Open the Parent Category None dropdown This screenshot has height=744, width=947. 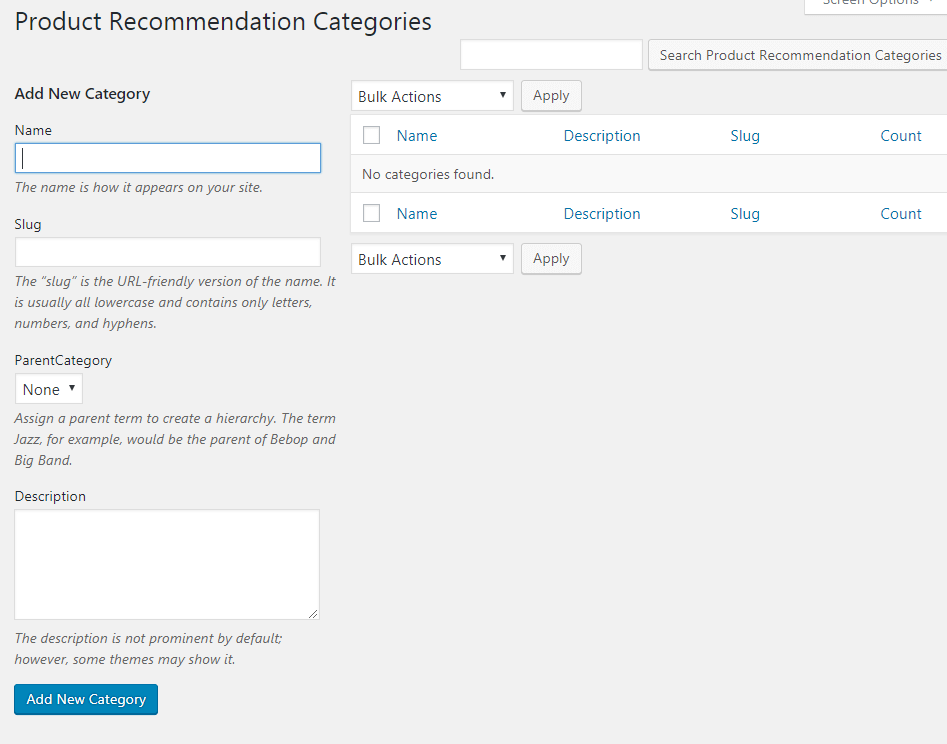coord(49,389)
